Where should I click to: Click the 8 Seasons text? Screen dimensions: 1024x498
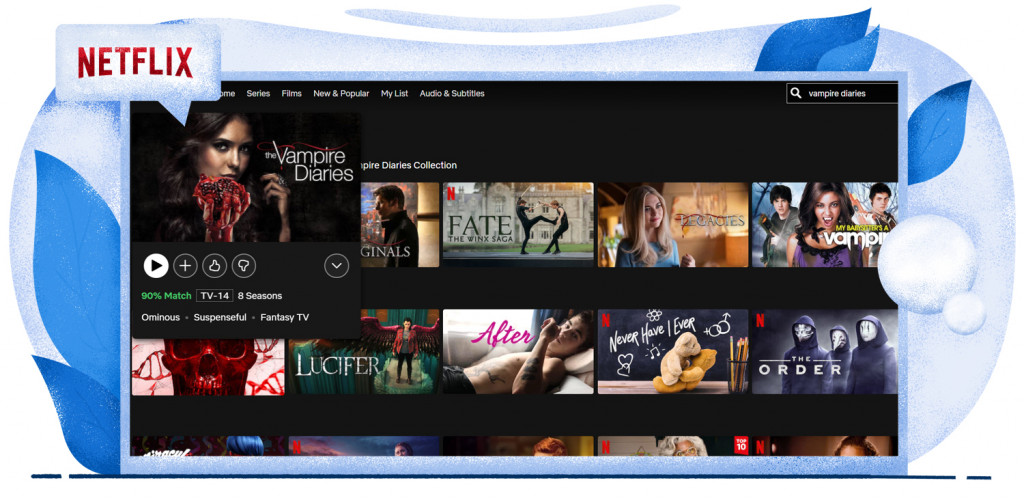(x=260, y=296)
